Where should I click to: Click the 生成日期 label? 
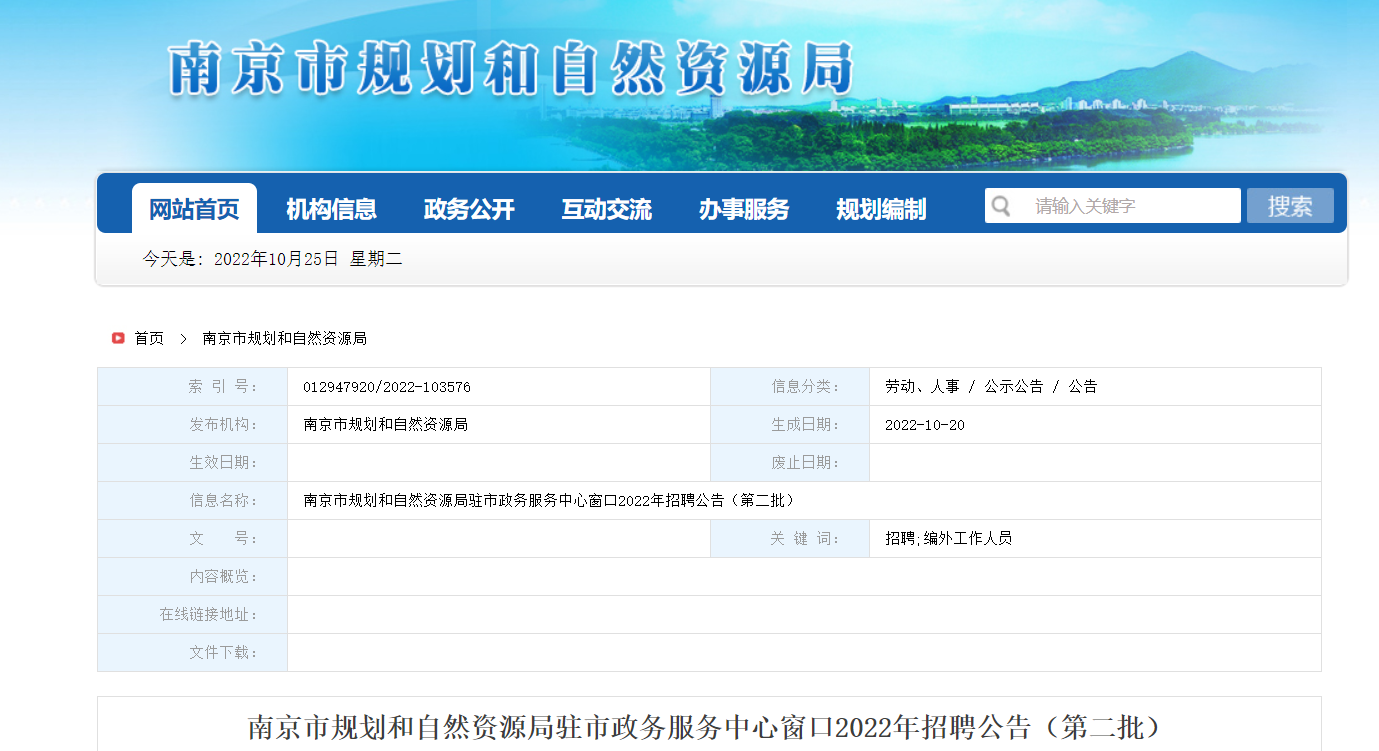click(x=806, y=424)
